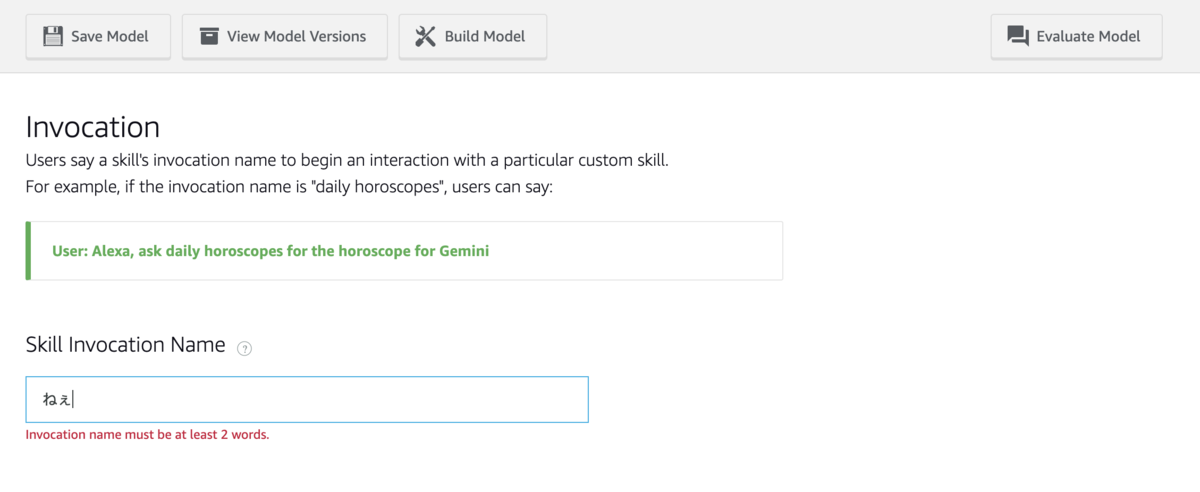Open the help tooltip beside Skill Invocation Name
This screenshot has height=492, width=1200.
coord(245,348)
